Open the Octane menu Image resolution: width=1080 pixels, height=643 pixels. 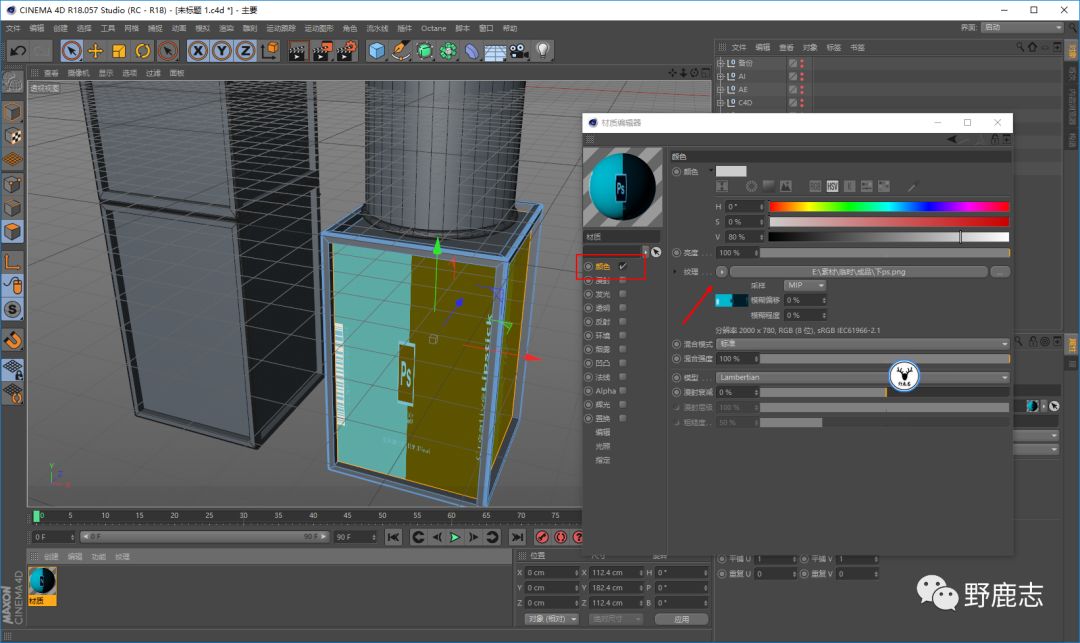433,28
